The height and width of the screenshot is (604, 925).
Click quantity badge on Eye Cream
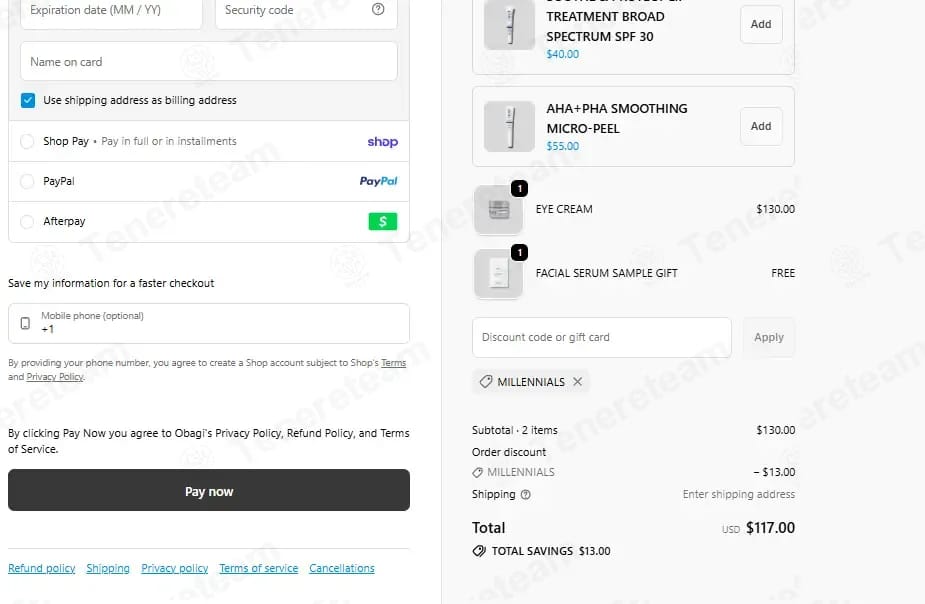(x=519, y=189)
